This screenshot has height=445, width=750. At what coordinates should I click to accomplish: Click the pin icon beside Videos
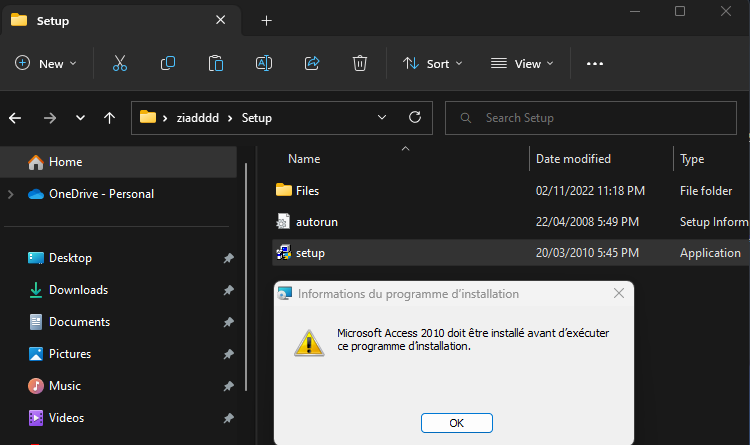229,418
